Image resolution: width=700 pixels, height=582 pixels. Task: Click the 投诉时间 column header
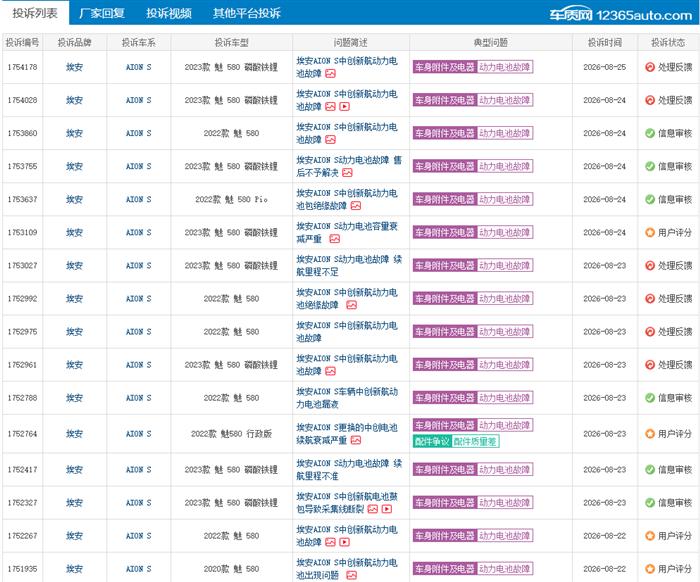coord(604,42)
